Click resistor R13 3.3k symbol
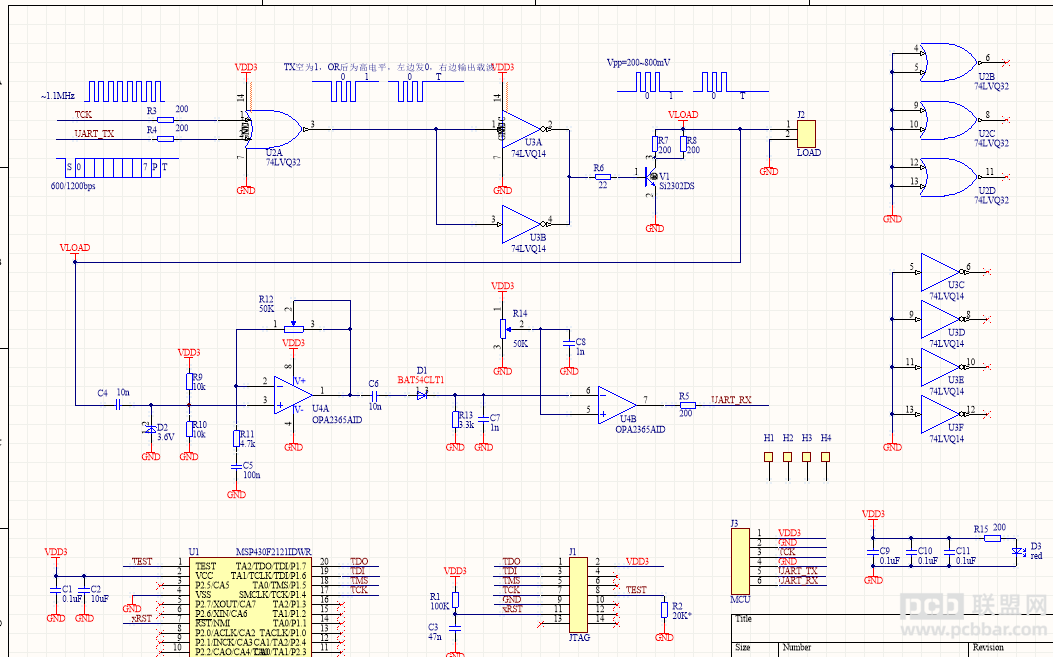Image resolution: width=1053 pixels, height=657 pixels. point(455,420)
